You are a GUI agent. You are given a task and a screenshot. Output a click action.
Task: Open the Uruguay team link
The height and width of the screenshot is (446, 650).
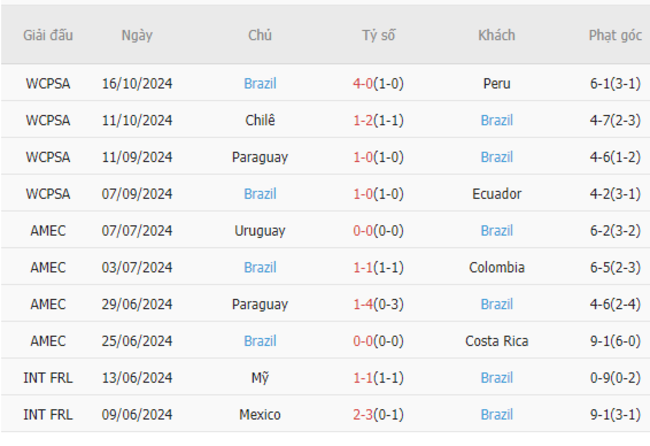click(260, 230)
